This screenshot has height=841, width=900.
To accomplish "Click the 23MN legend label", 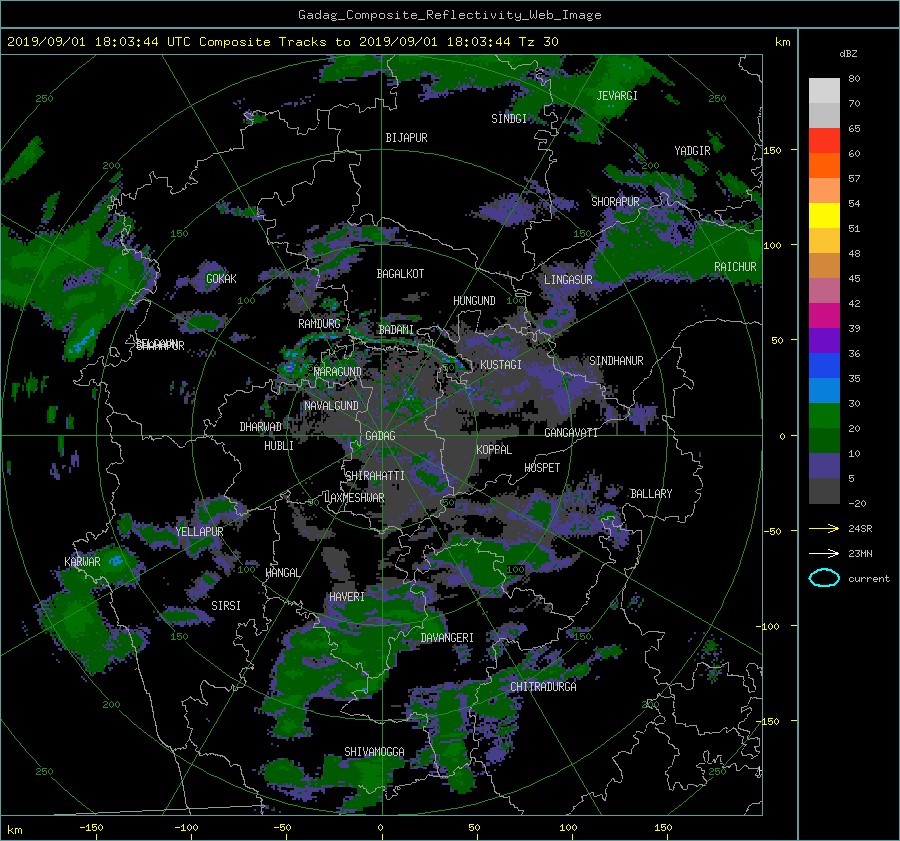I will [x=860, y=554].
